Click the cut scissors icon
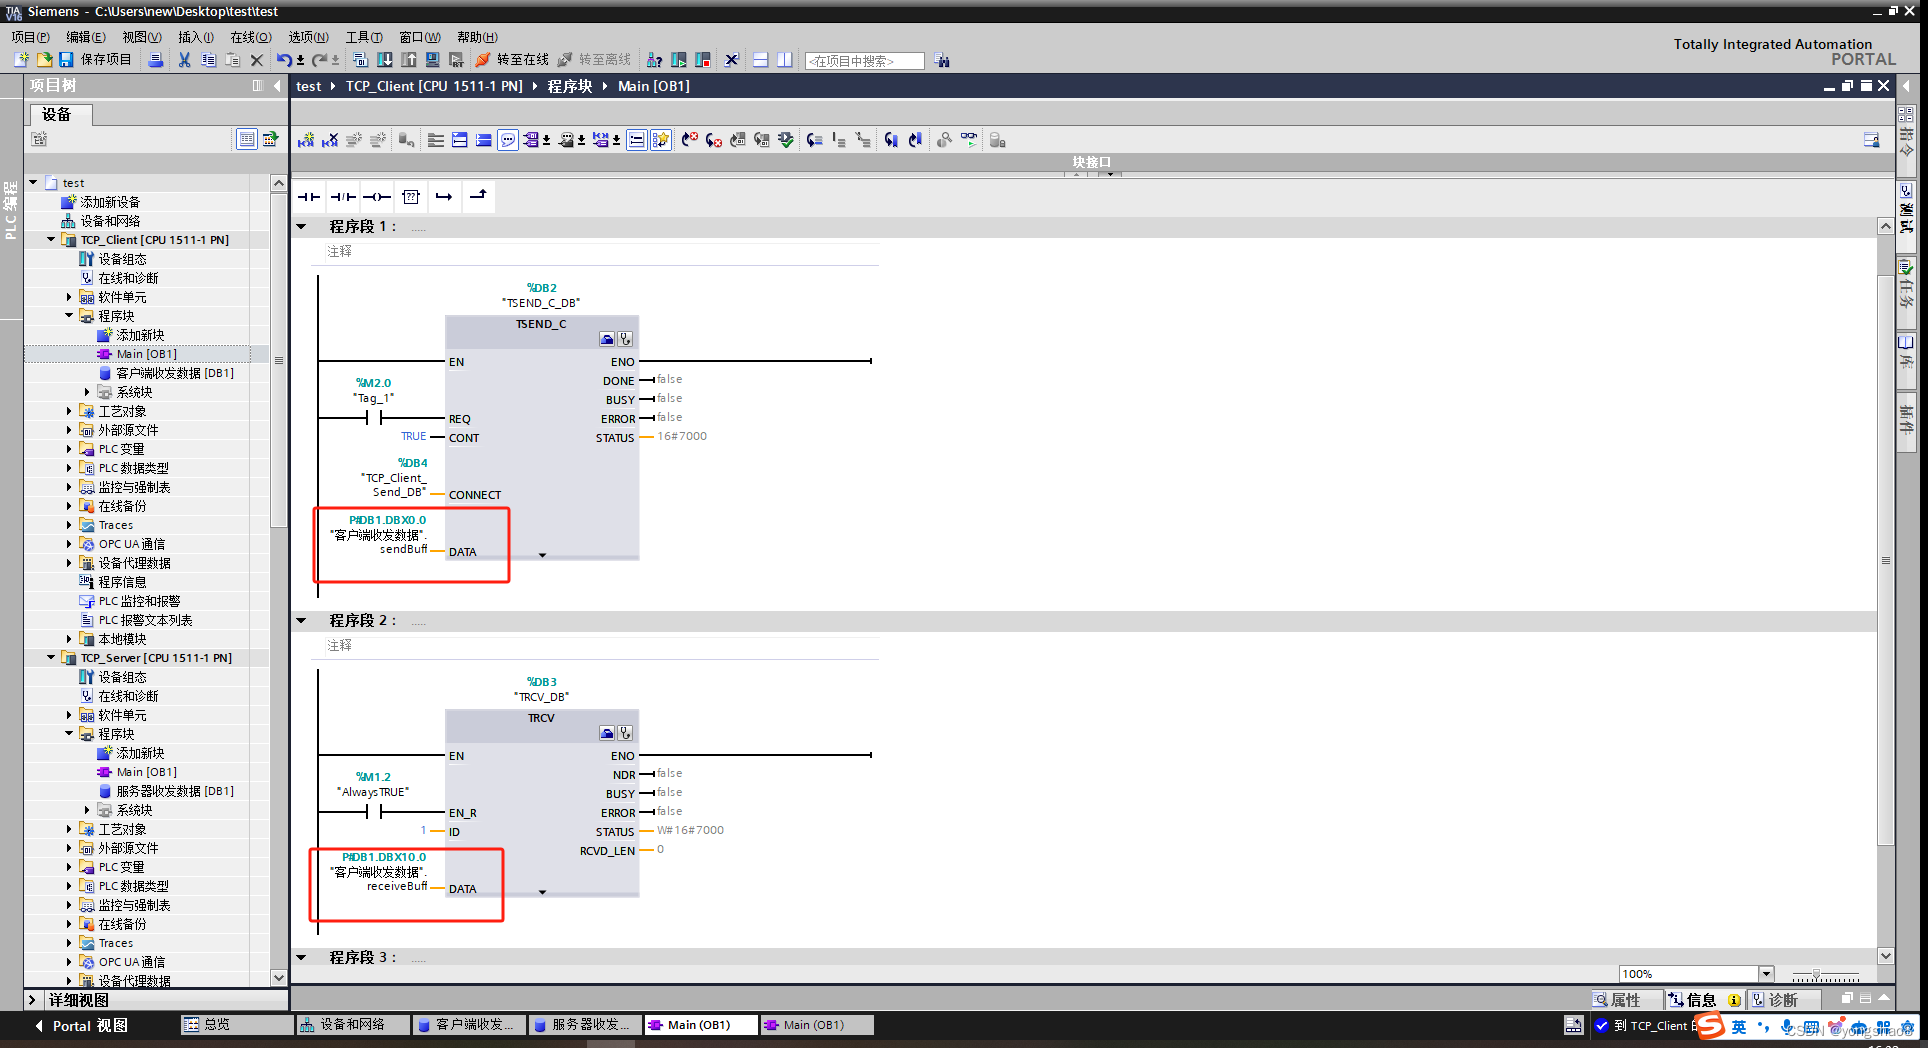The image size is (1928, 1048). click(185, 60)
